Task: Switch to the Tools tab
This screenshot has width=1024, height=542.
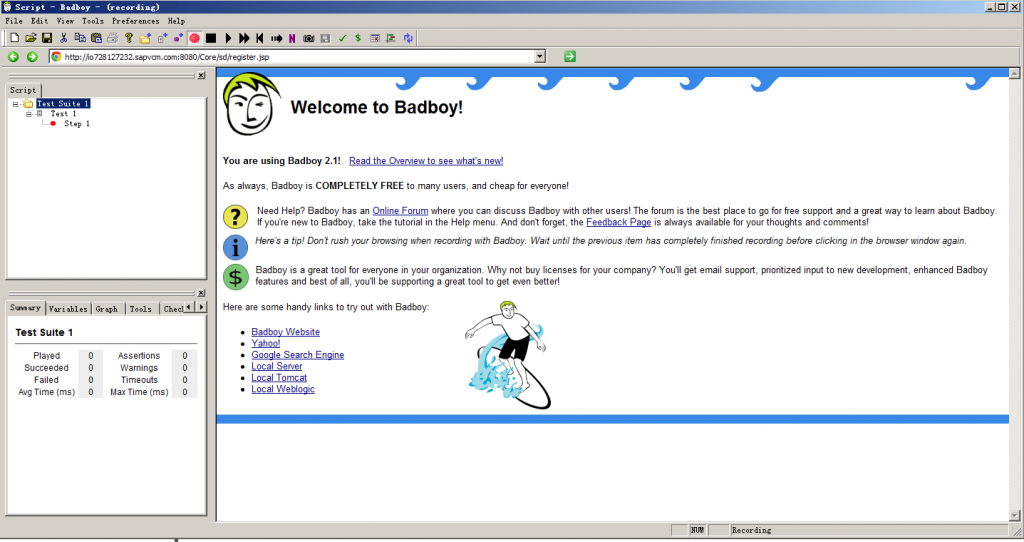Action: pyautogui.click(x=140, y=308)
